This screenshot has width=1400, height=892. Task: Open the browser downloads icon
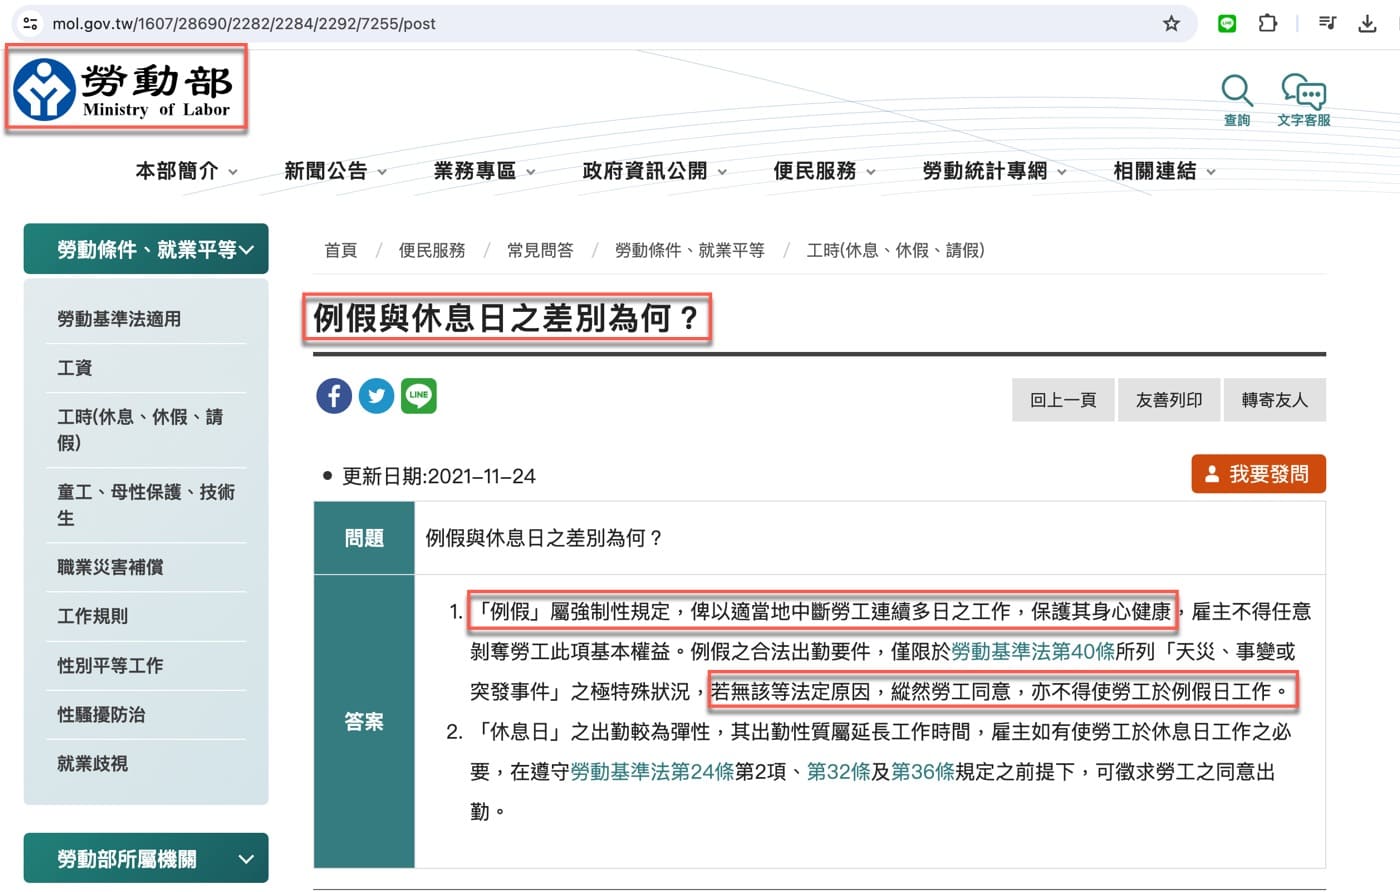[1367, 23]
